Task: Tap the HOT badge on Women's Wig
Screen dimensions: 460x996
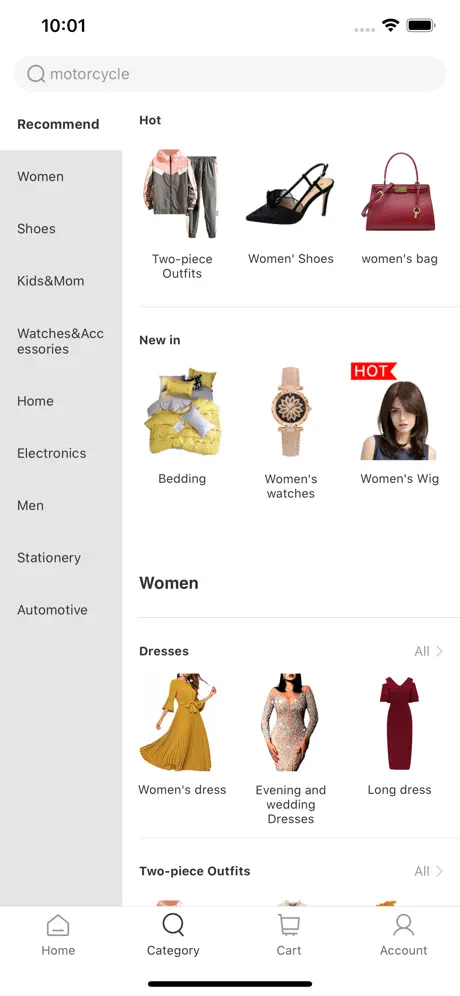Action: pos(373,371)
